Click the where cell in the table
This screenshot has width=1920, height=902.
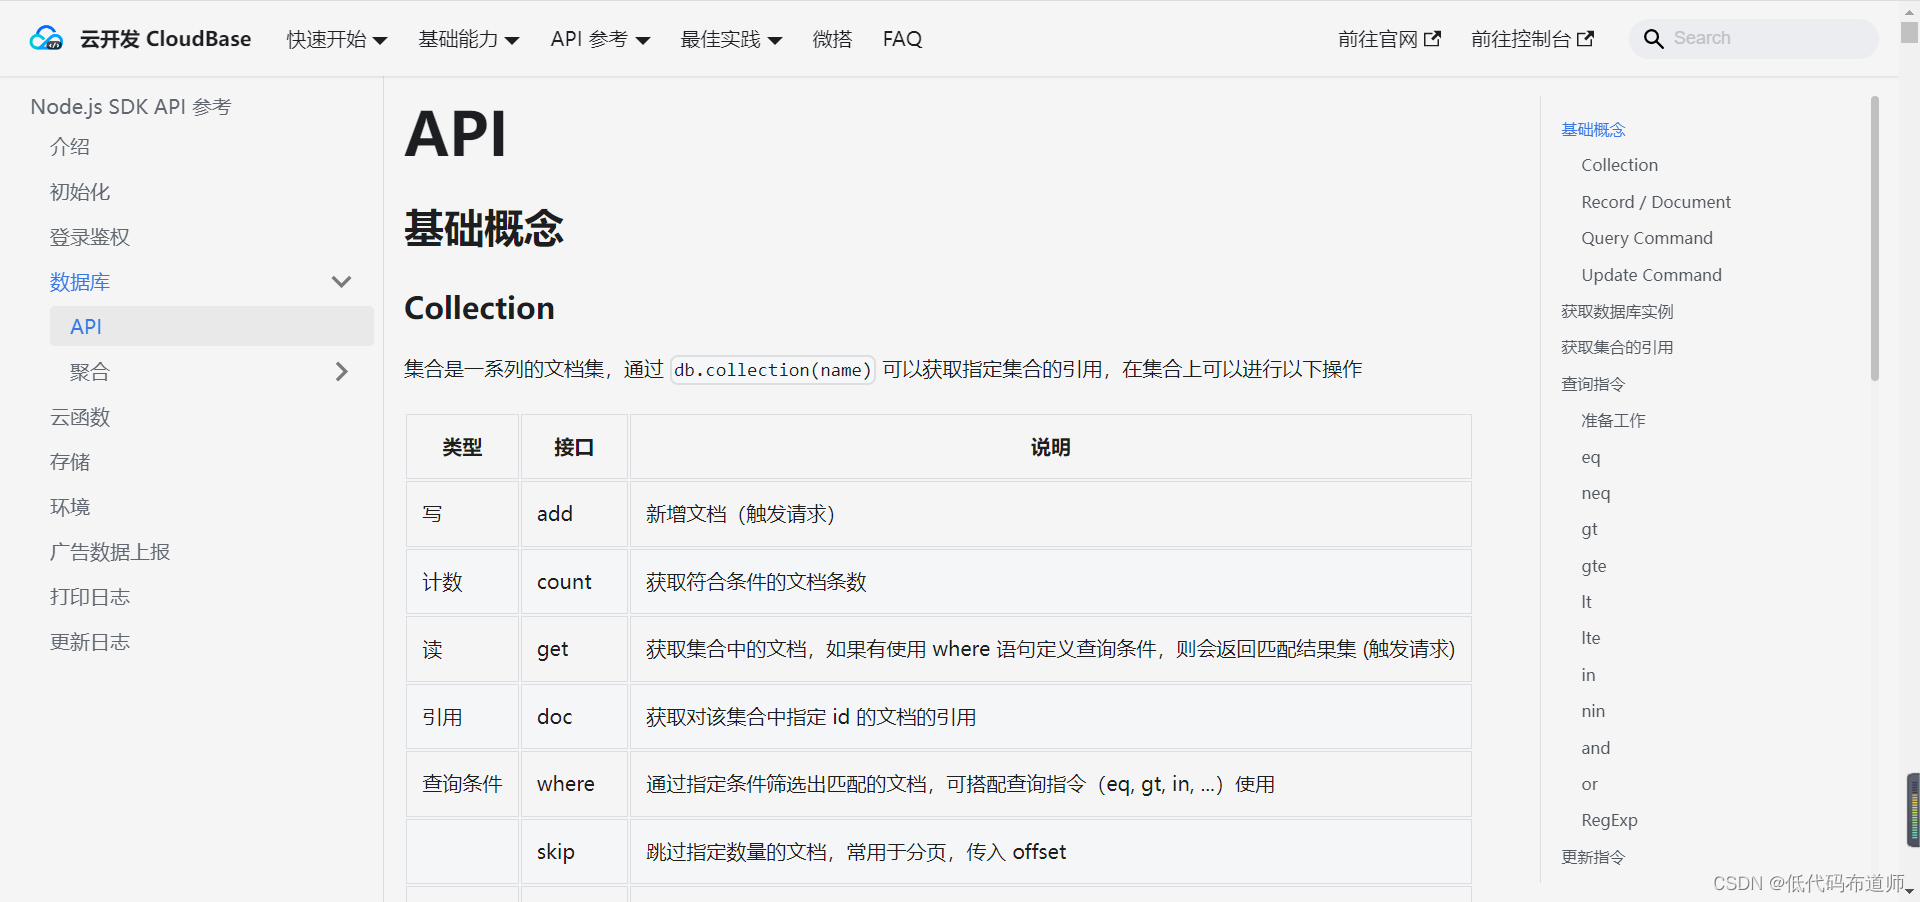(x=574, y=784)
